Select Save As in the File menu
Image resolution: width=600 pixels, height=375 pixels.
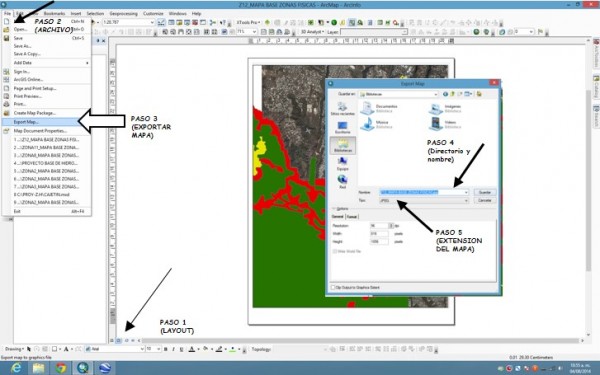(22, 46)
